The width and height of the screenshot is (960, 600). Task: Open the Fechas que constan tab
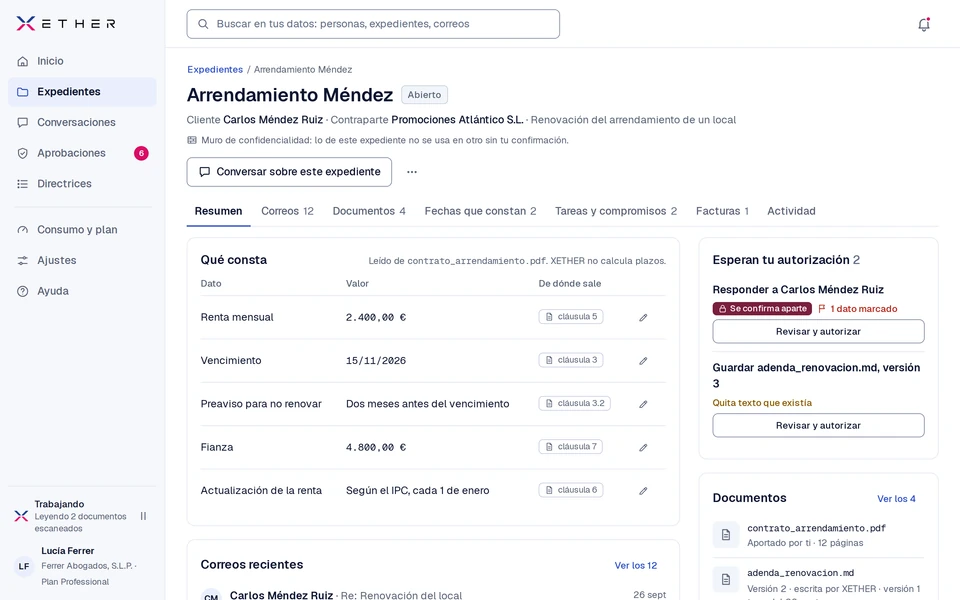pyautogui.click(x=481, y=211)
